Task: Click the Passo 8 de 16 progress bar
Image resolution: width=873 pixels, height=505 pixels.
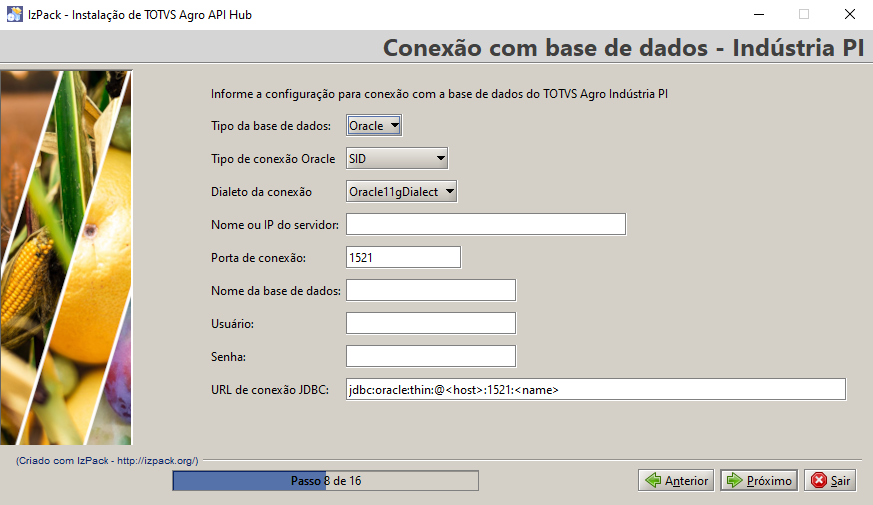Action: (325, 481)
